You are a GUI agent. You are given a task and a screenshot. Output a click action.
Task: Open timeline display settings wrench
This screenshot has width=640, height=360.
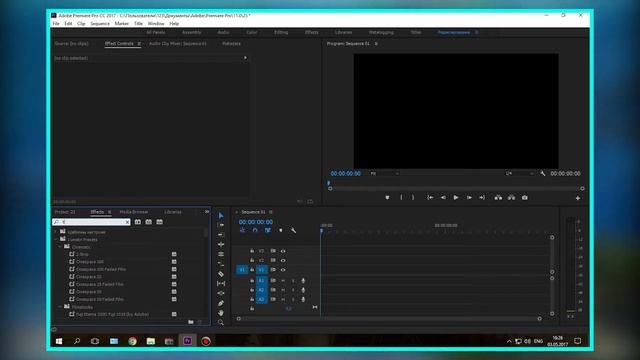point(293,231)
